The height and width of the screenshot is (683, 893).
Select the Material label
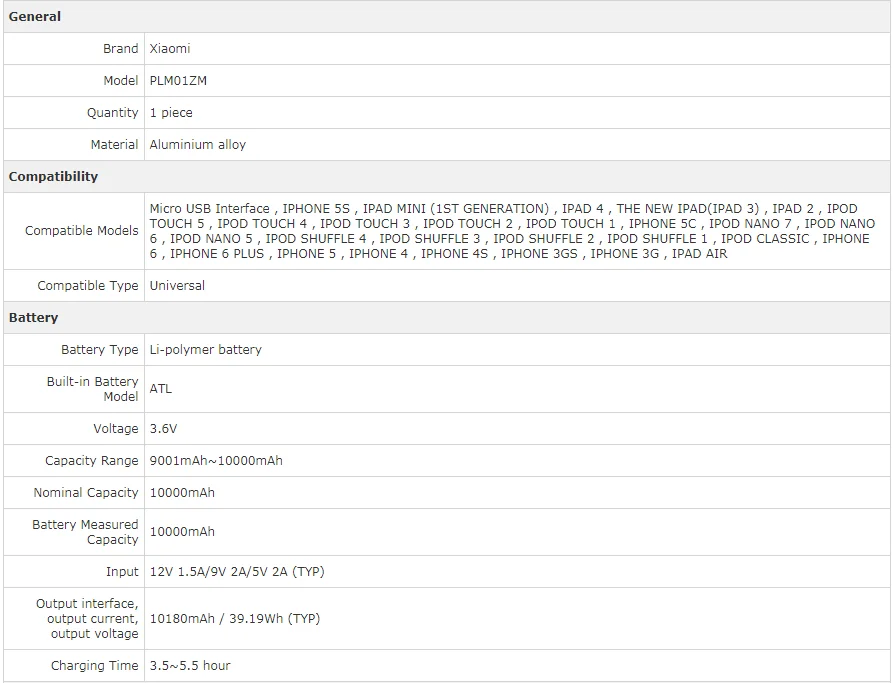(114, 144)
